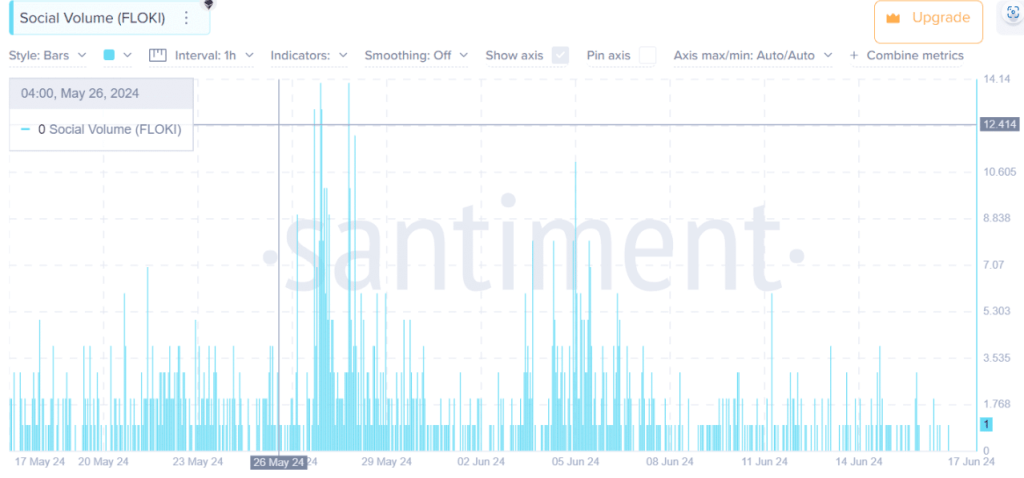Click the highlighted 26 May 24 date marker
The width and height of the screenshot is (1024, 478).
point(279,462)
